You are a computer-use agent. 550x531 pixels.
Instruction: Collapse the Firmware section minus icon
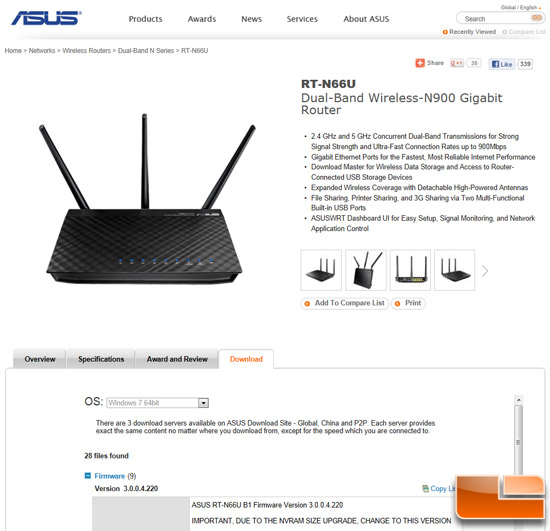click(x=88, y=476)
